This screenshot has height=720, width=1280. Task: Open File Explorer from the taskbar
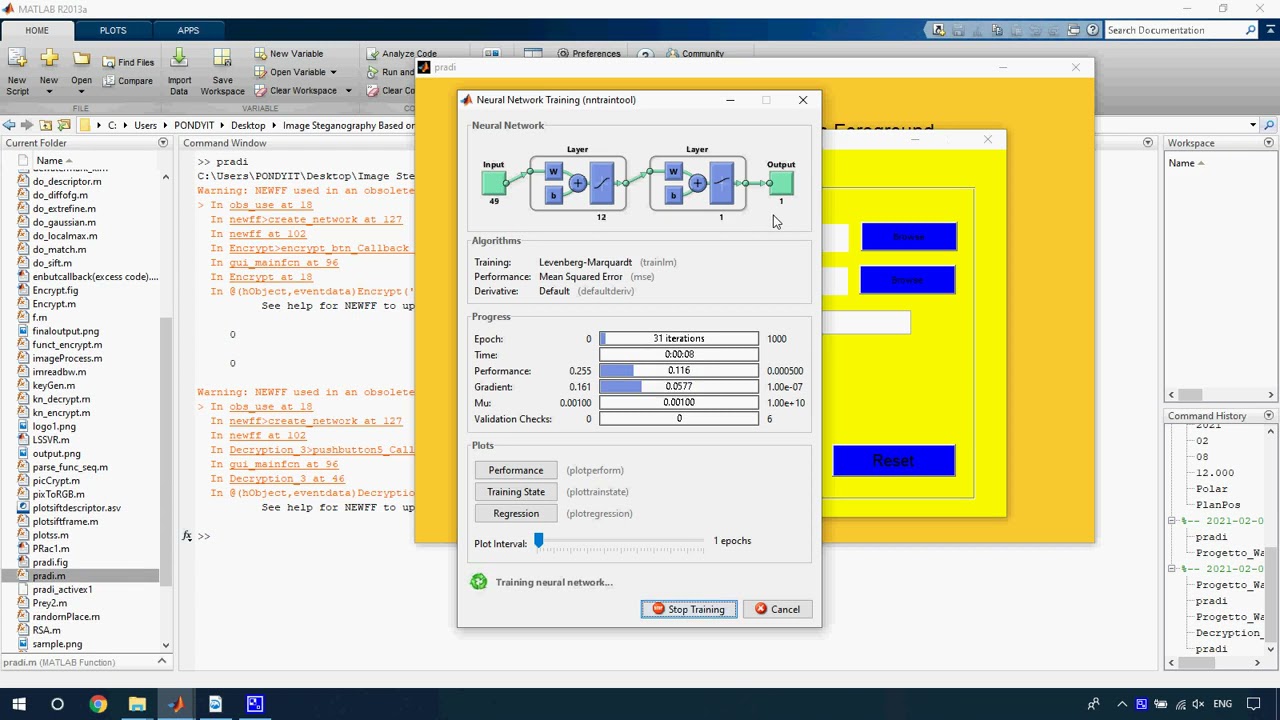[137, 704]
